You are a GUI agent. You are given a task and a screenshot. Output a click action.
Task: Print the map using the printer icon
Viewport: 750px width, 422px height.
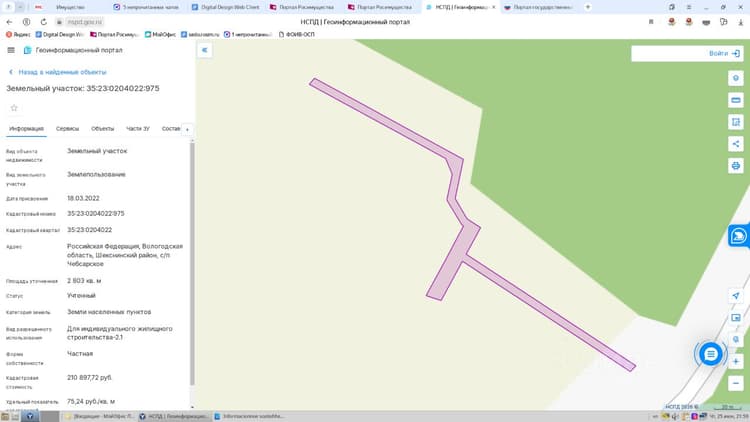[x=736, y=166]
